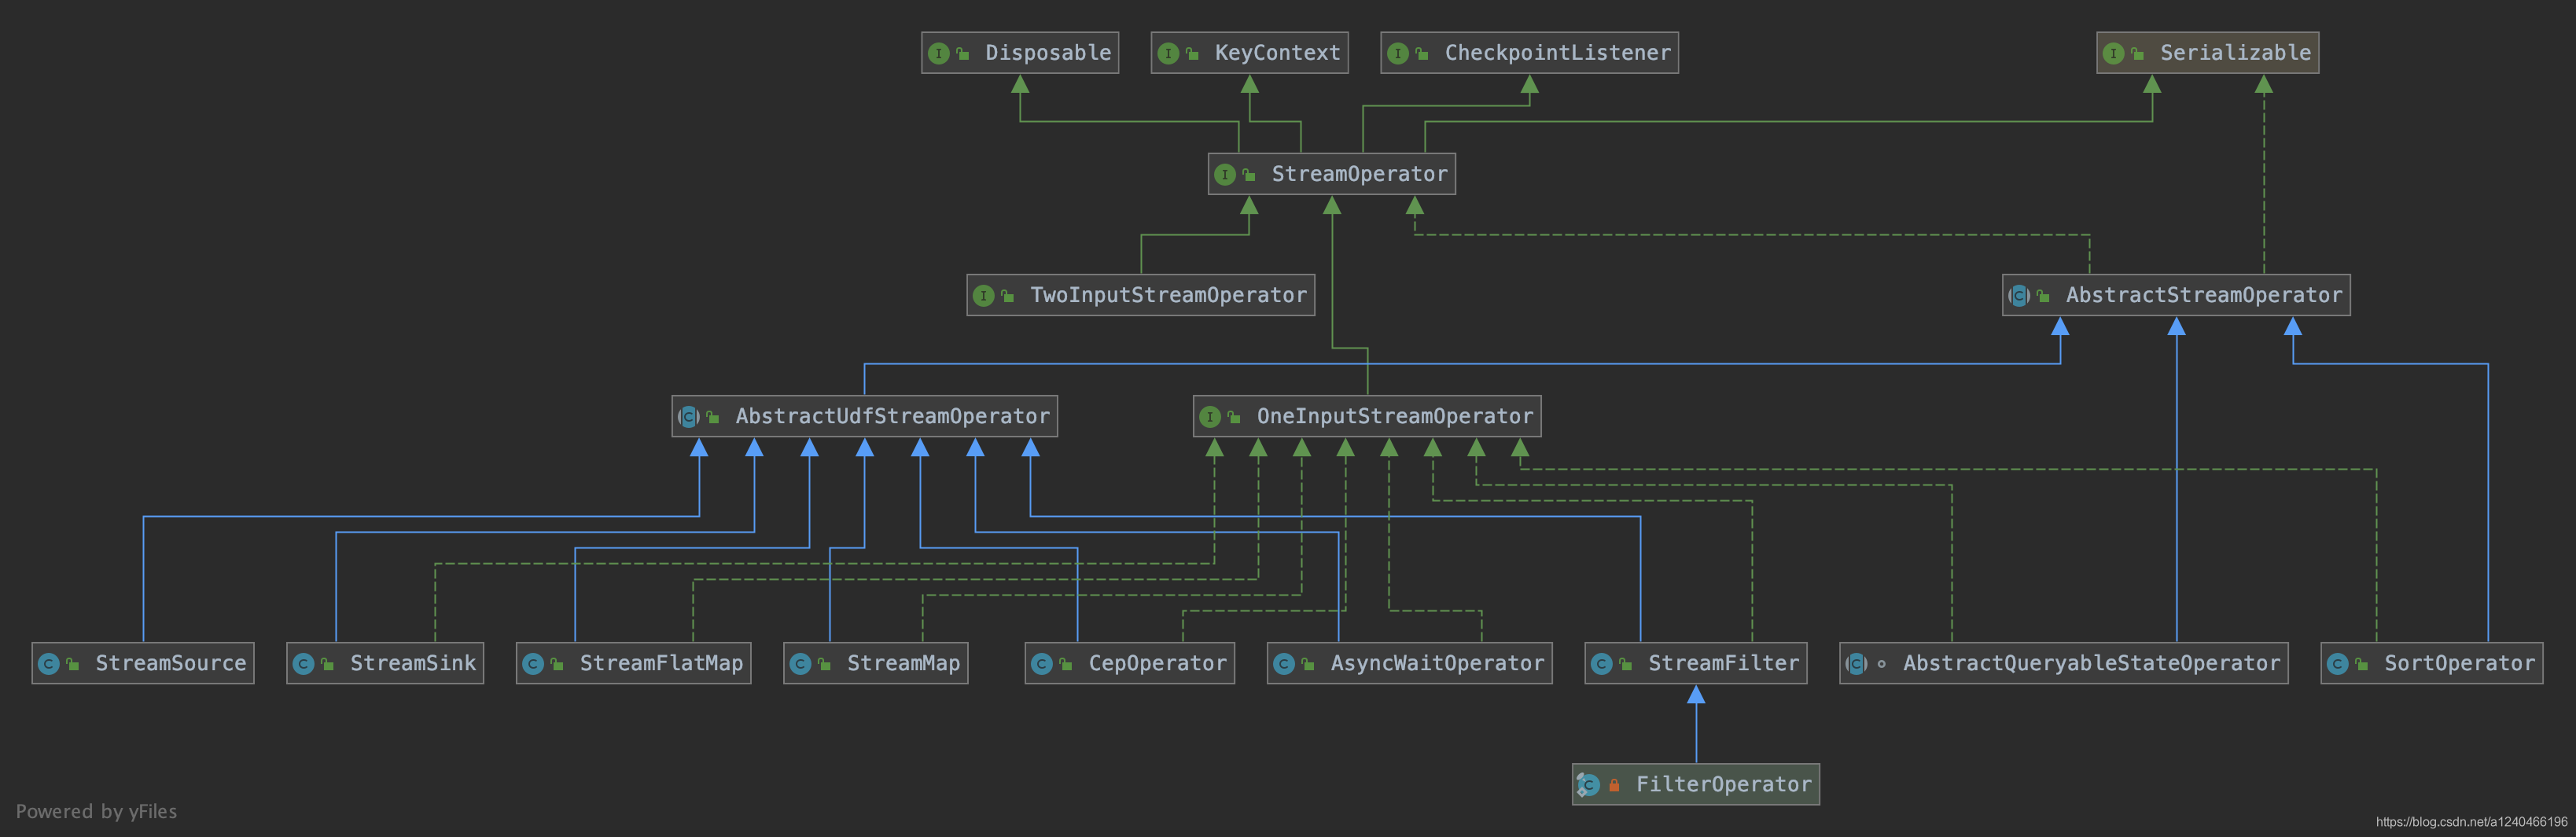The height and width of the screenshot is (837, 2576).
Task: Click the public visibility icon on OneInputStreamOperator
Action: [1234, 417]
